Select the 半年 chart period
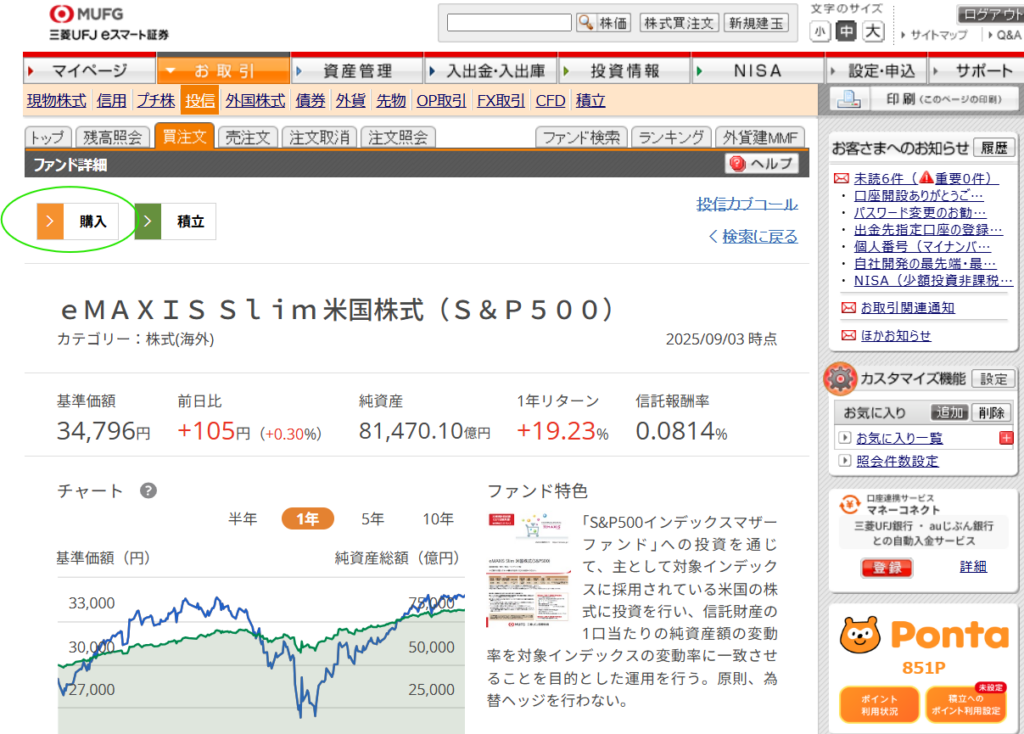 (242, 519)
